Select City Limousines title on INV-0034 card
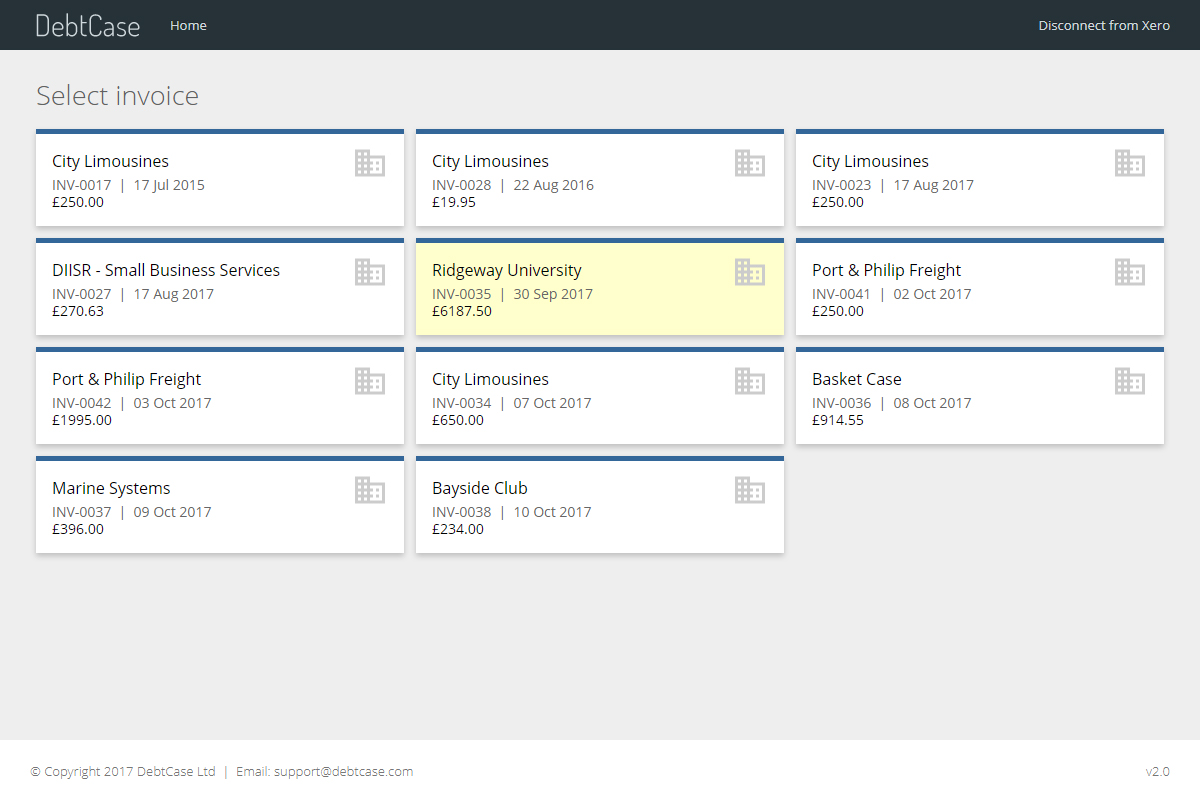This screenshot has width=1200, height=800. tap(490, 379)
